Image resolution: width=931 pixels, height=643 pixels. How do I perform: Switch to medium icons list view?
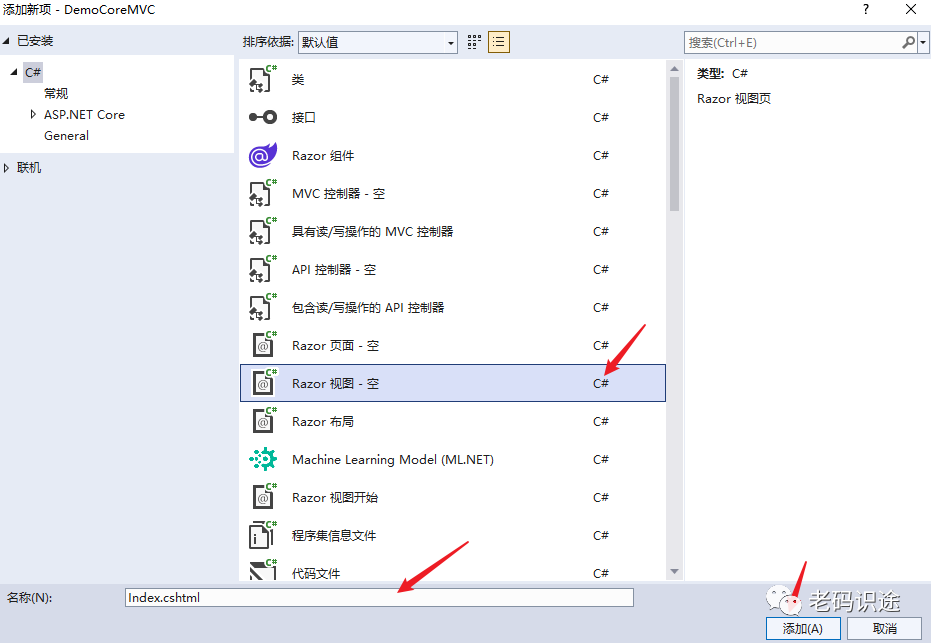[x=499, y=42]
